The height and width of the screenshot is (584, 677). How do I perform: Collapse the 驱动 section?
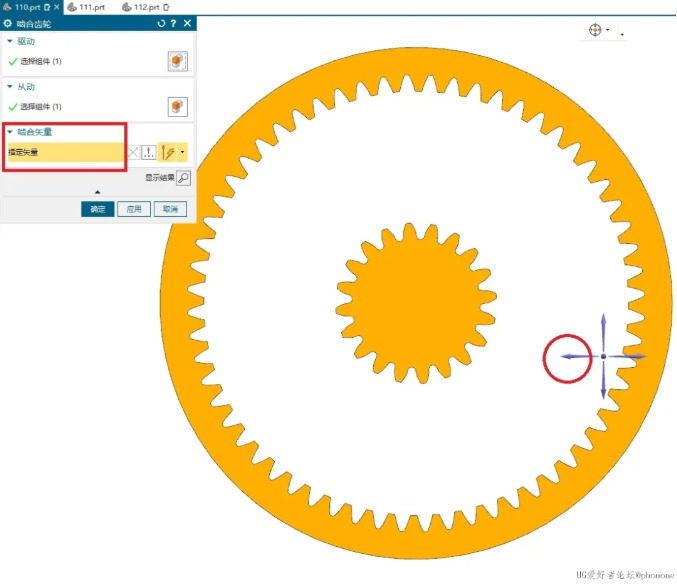click(x=10, y=41)
